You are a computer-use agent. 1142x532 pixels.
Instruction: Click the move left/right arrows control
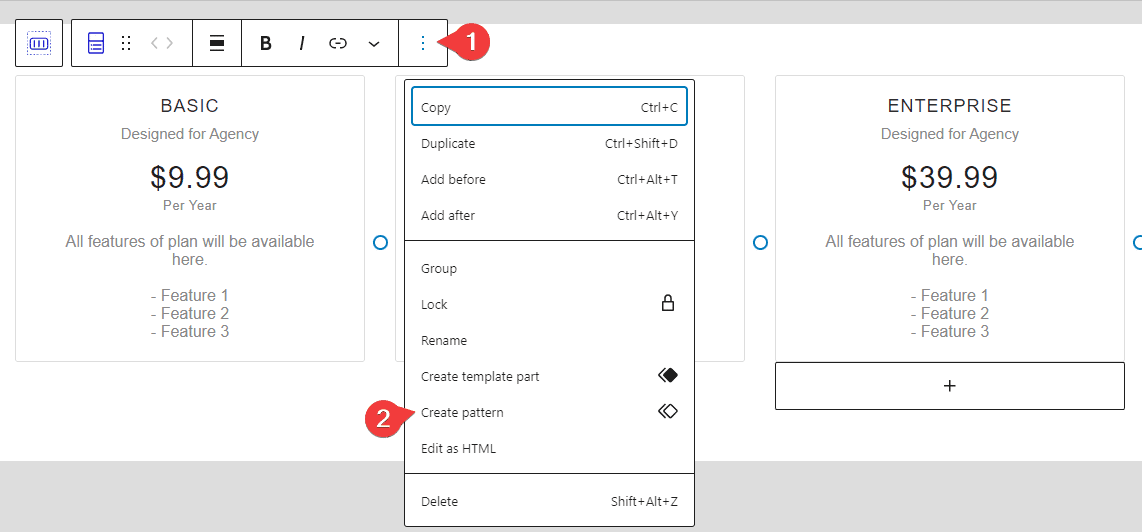(x=162, y=43)
